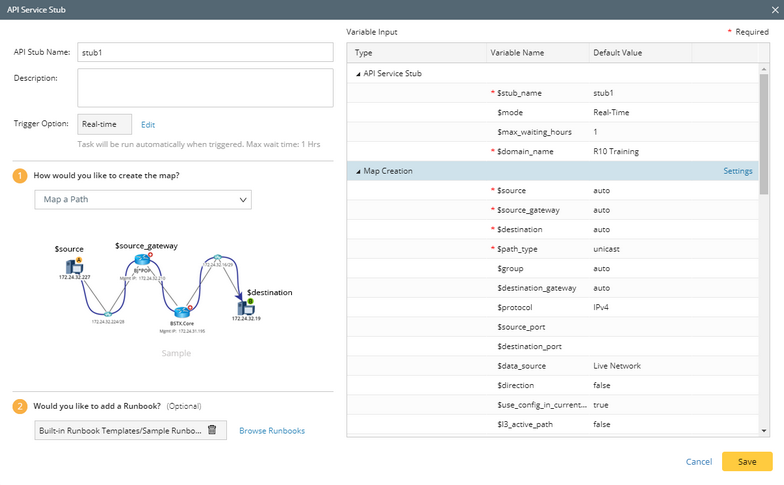The width and height of the screenshot is (784, 485).
Task: Click the Description text area
Action: tap(204, 87)
